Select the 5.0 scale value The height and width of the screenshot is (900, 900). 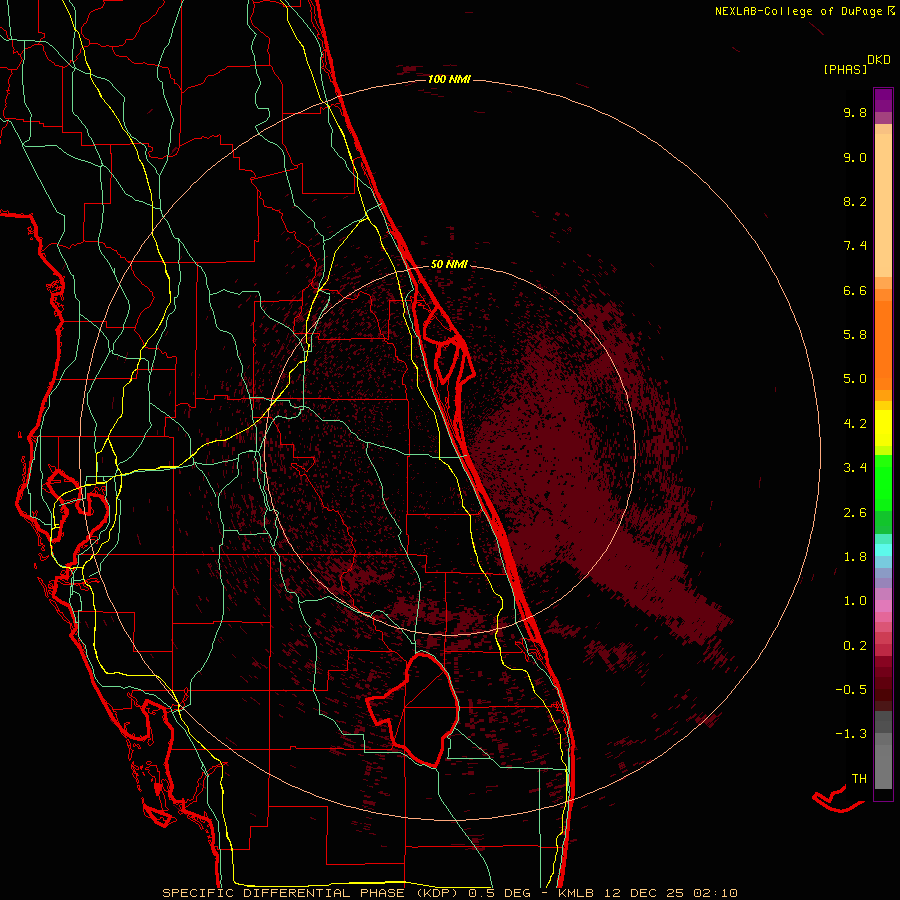(x=855, y=379)
